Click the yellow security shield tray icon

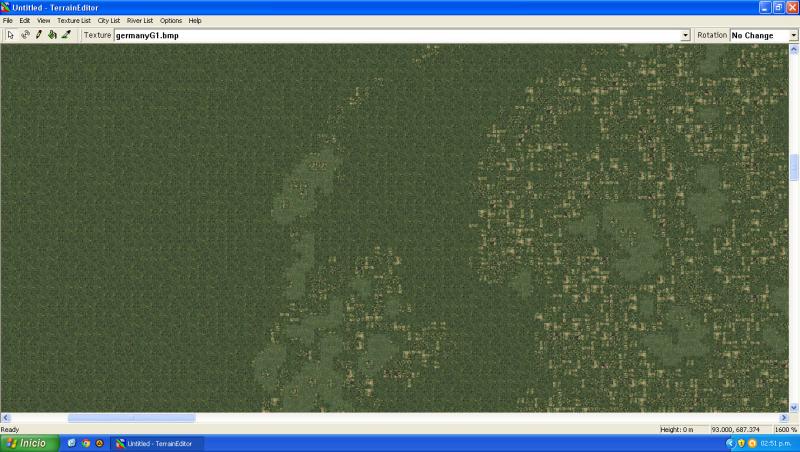(741, 443)
